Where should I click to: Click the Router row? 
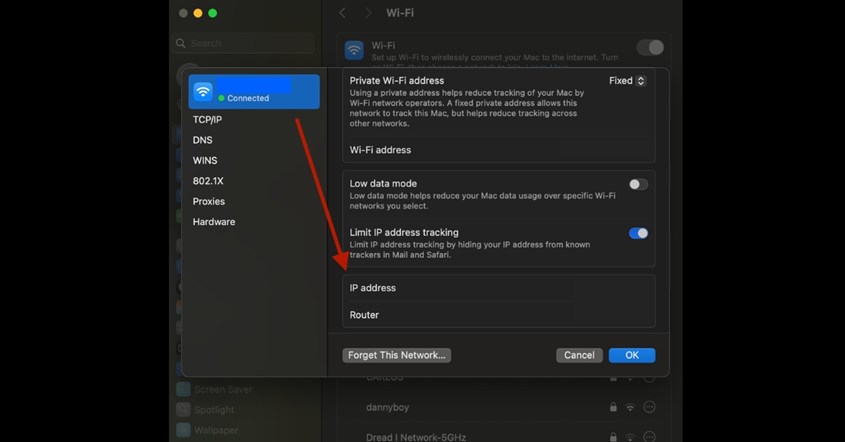[499, 315]
